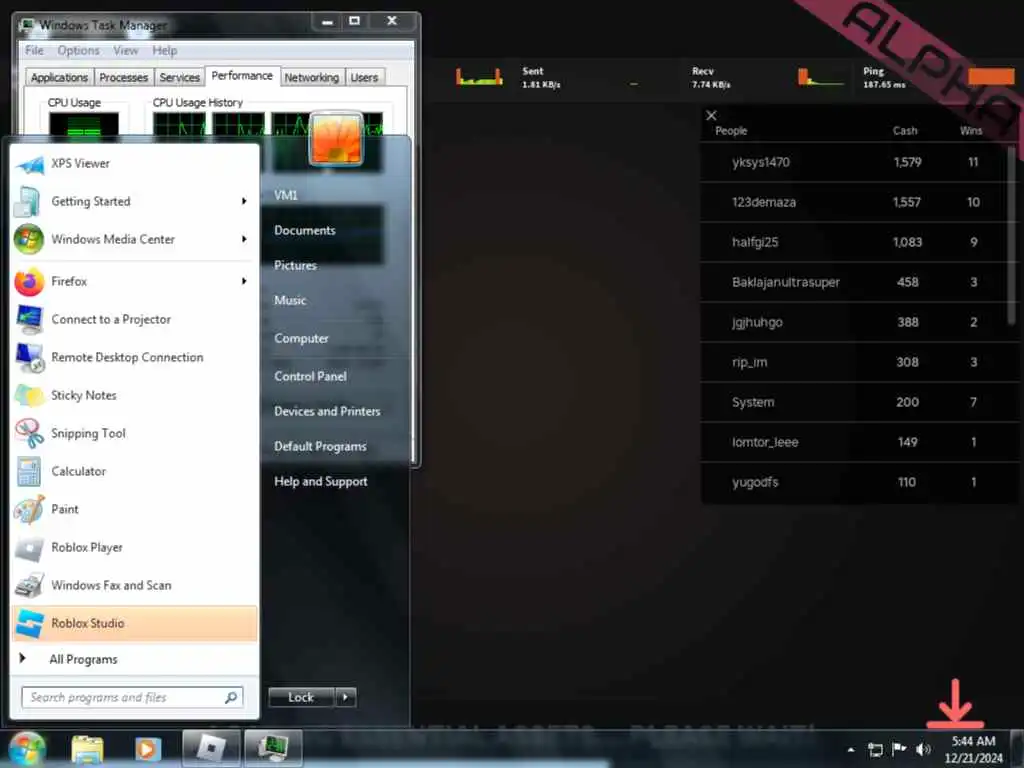Open Music library
Image resolution: width=1024 pixels, height=768 pixels.
(290, 300)
